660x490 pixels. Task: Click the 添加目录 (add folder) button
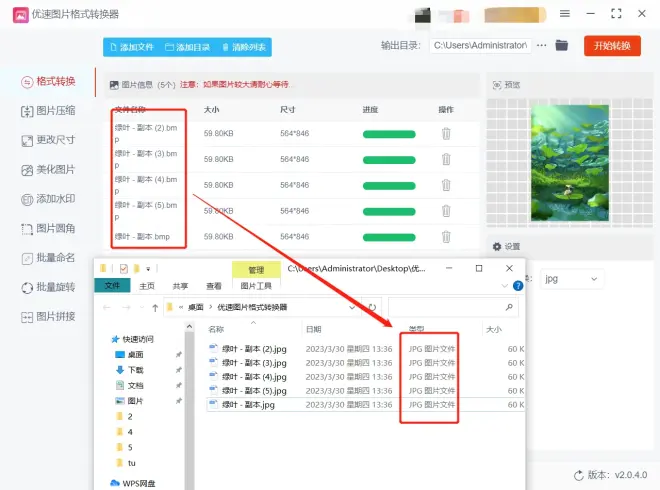click(187, 47)
